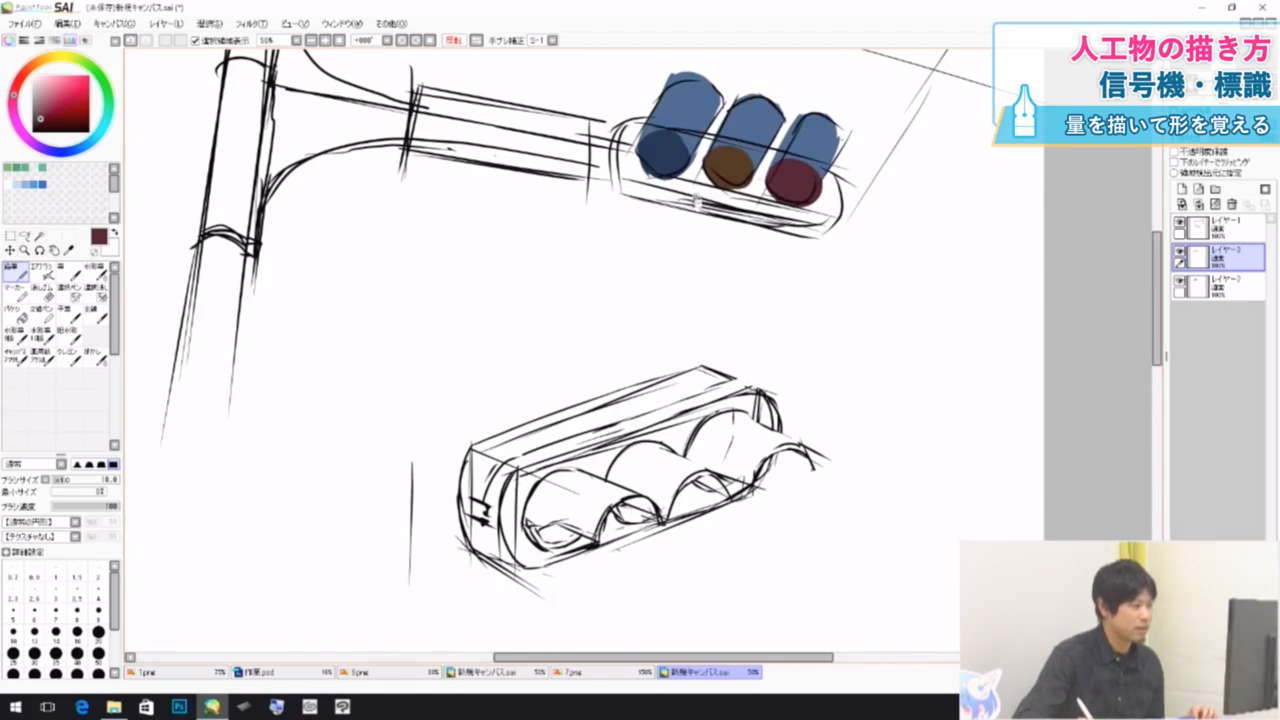This screenshot has height=720, width=1280.
Task: Enable 下のレイヤーでクリッピング checkbox
Action: (1174, 162)
